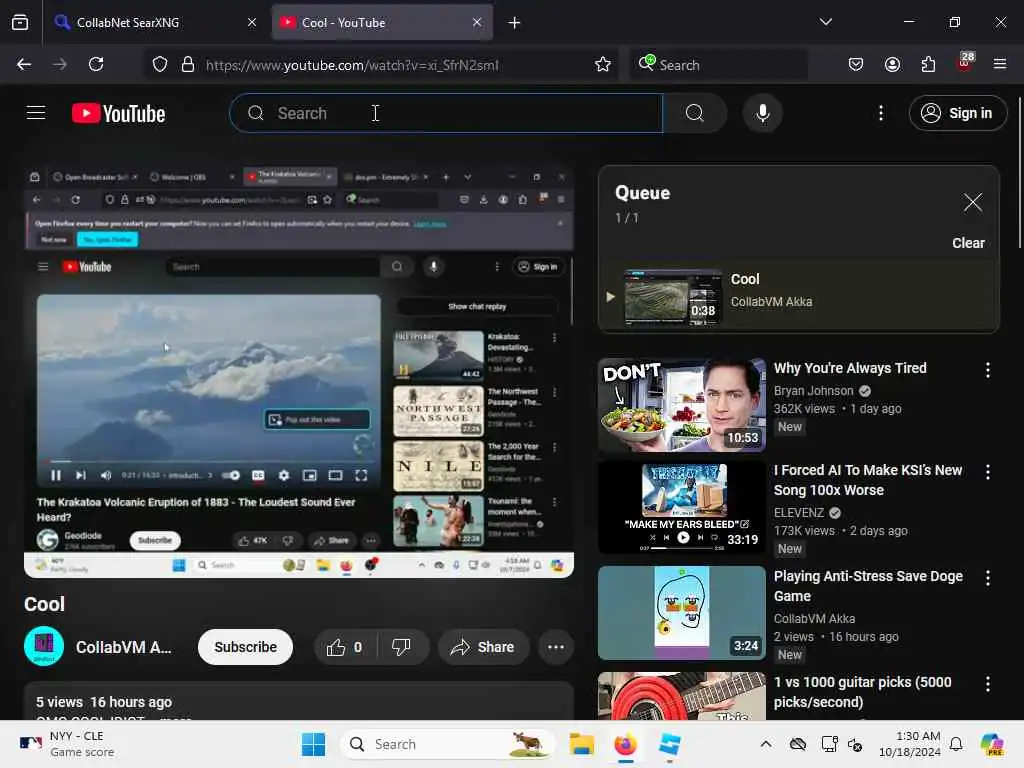This screenshot has height=768, width=1024.
Task: Open I Forced AI To Make KSI's video title
Action: click(x=868, y=480)
